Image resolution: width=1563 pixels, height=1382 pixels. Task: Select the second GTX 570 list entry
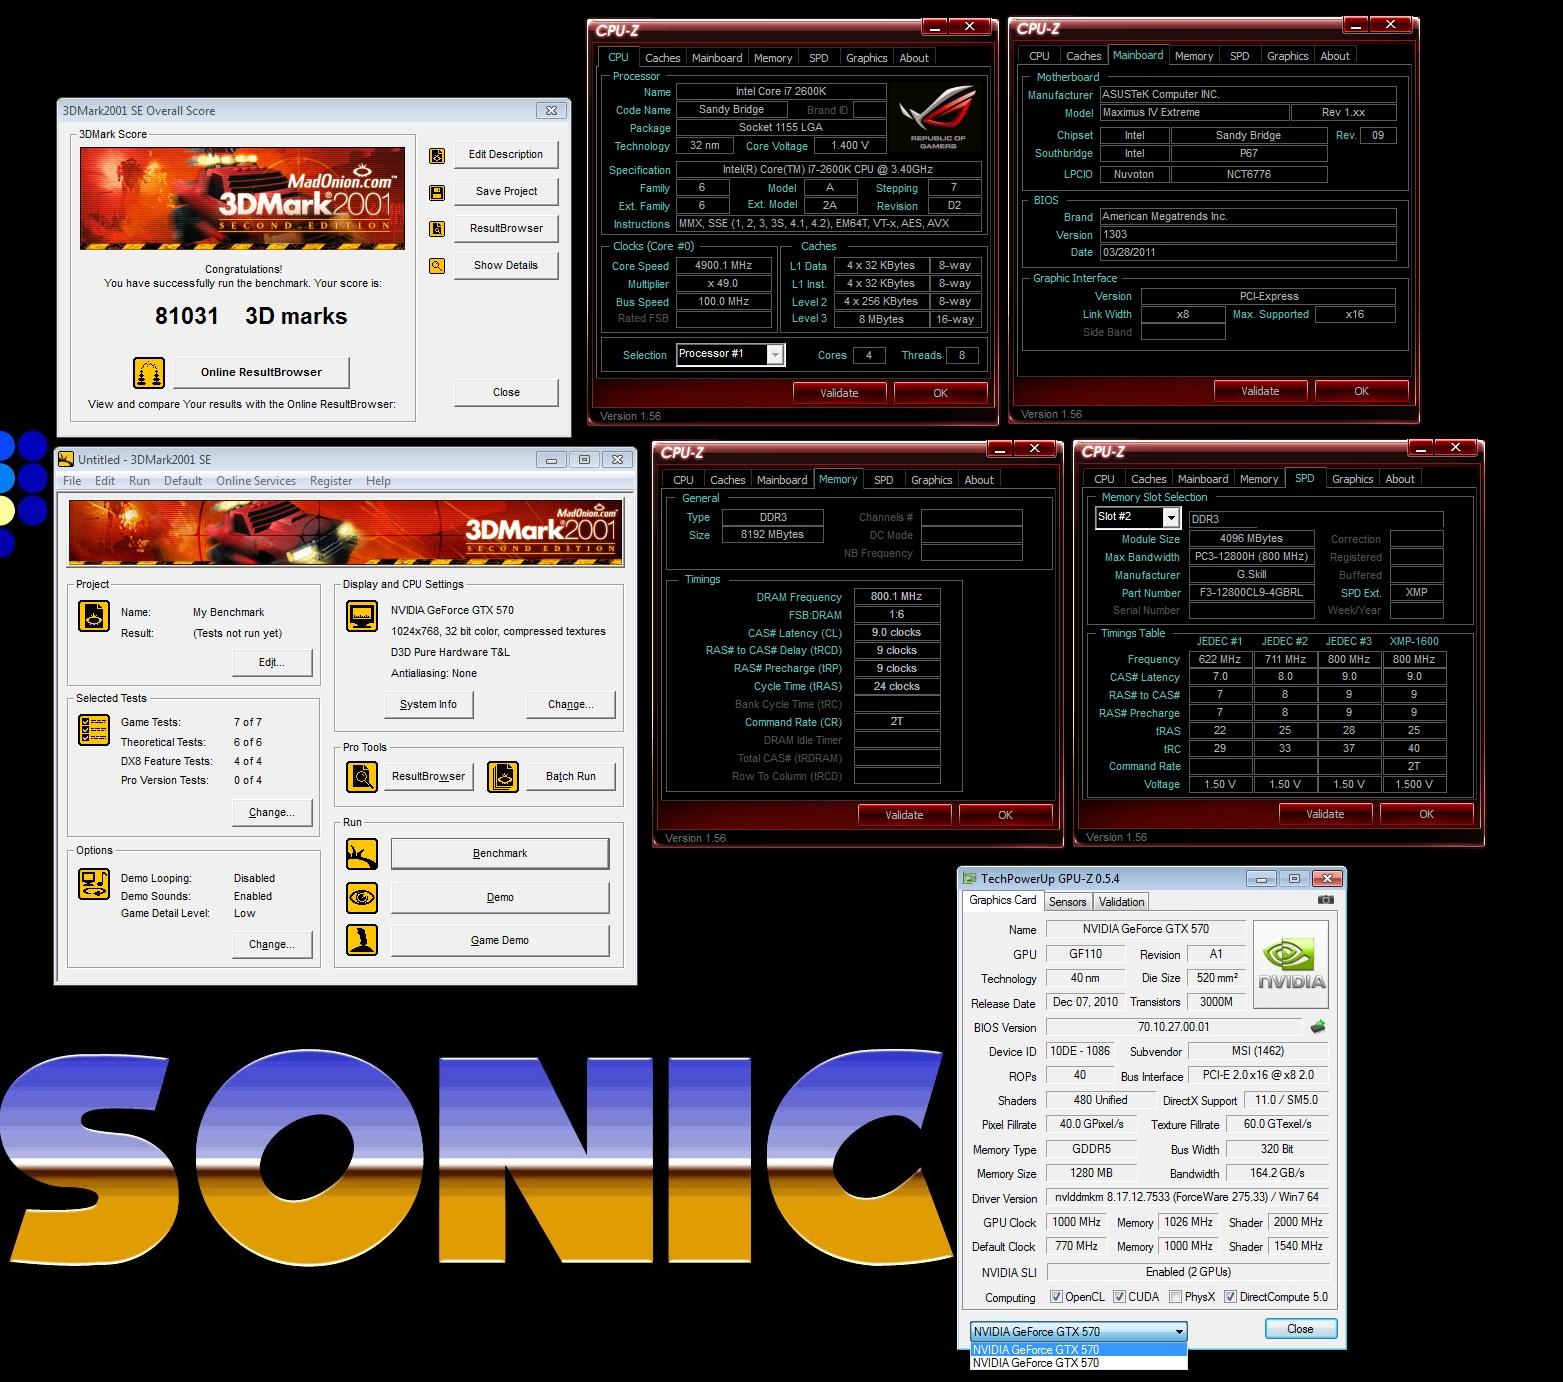coord(1079,1363)
